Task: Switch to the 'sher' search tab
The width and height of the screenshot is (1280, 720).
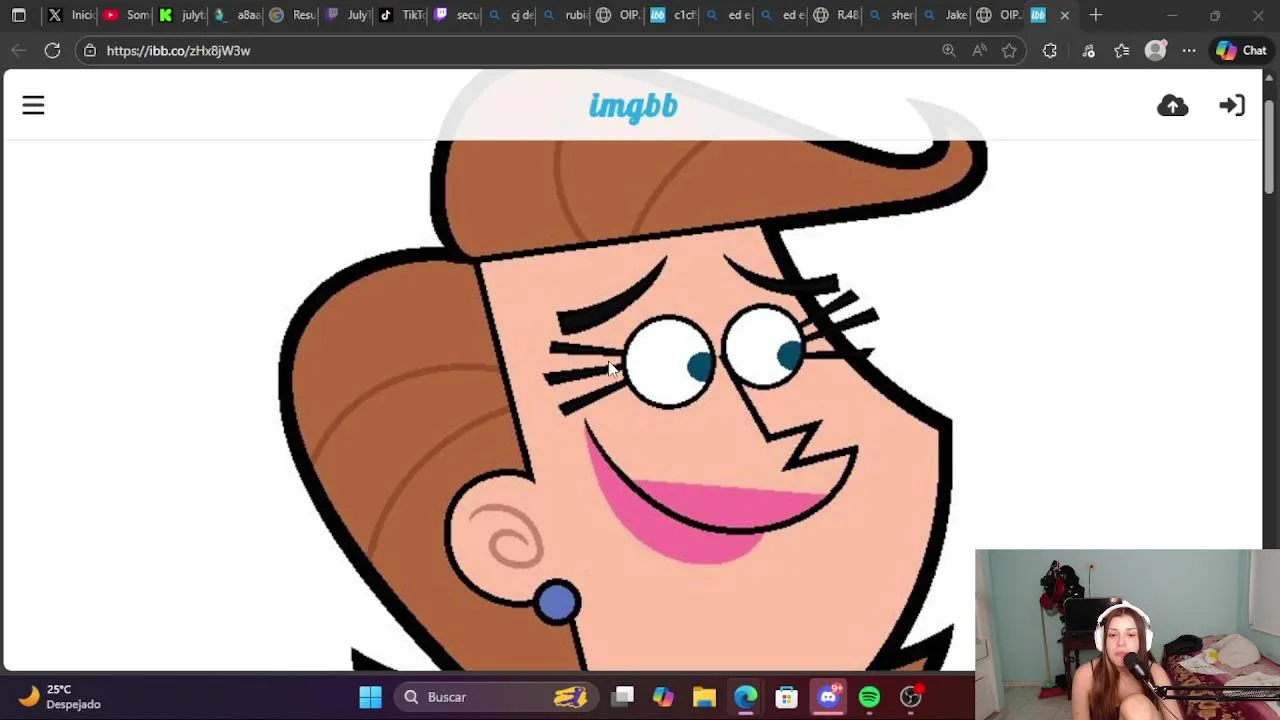Action: [892, 15]
